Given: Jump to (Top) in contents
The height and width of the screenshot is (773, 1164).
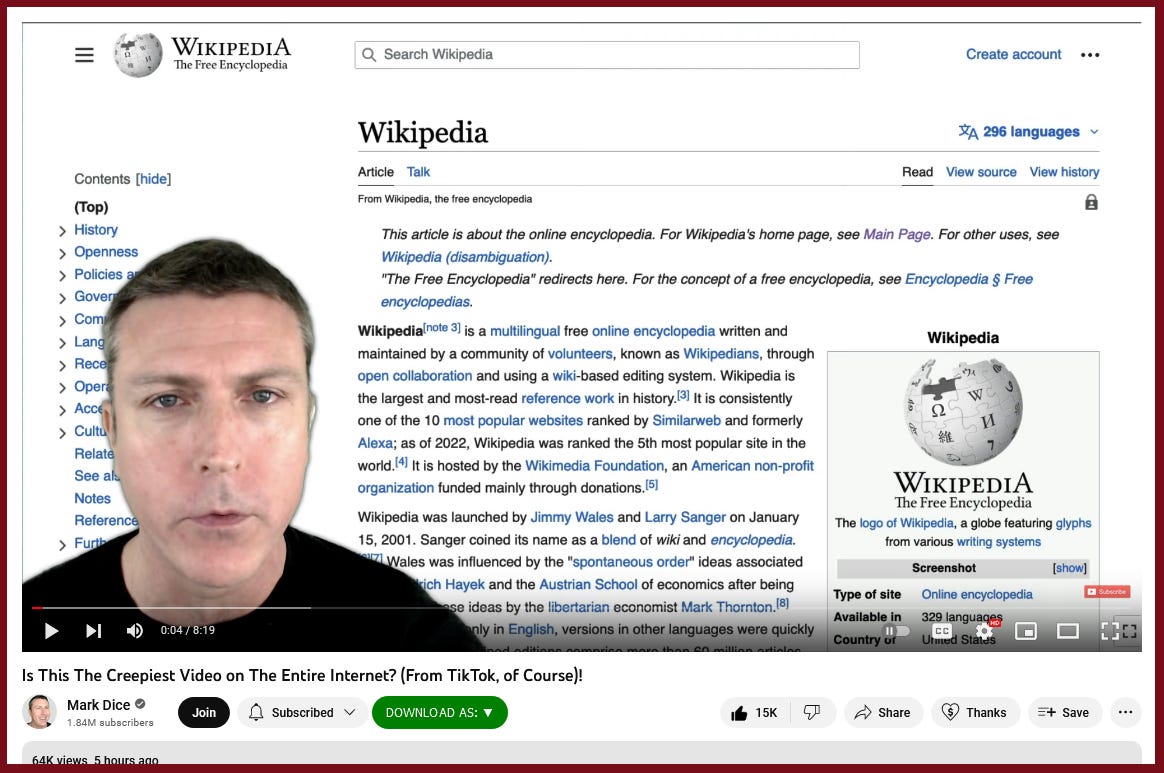Looking at the screenshot, I should pyautogui.click(x=91, y=207).
